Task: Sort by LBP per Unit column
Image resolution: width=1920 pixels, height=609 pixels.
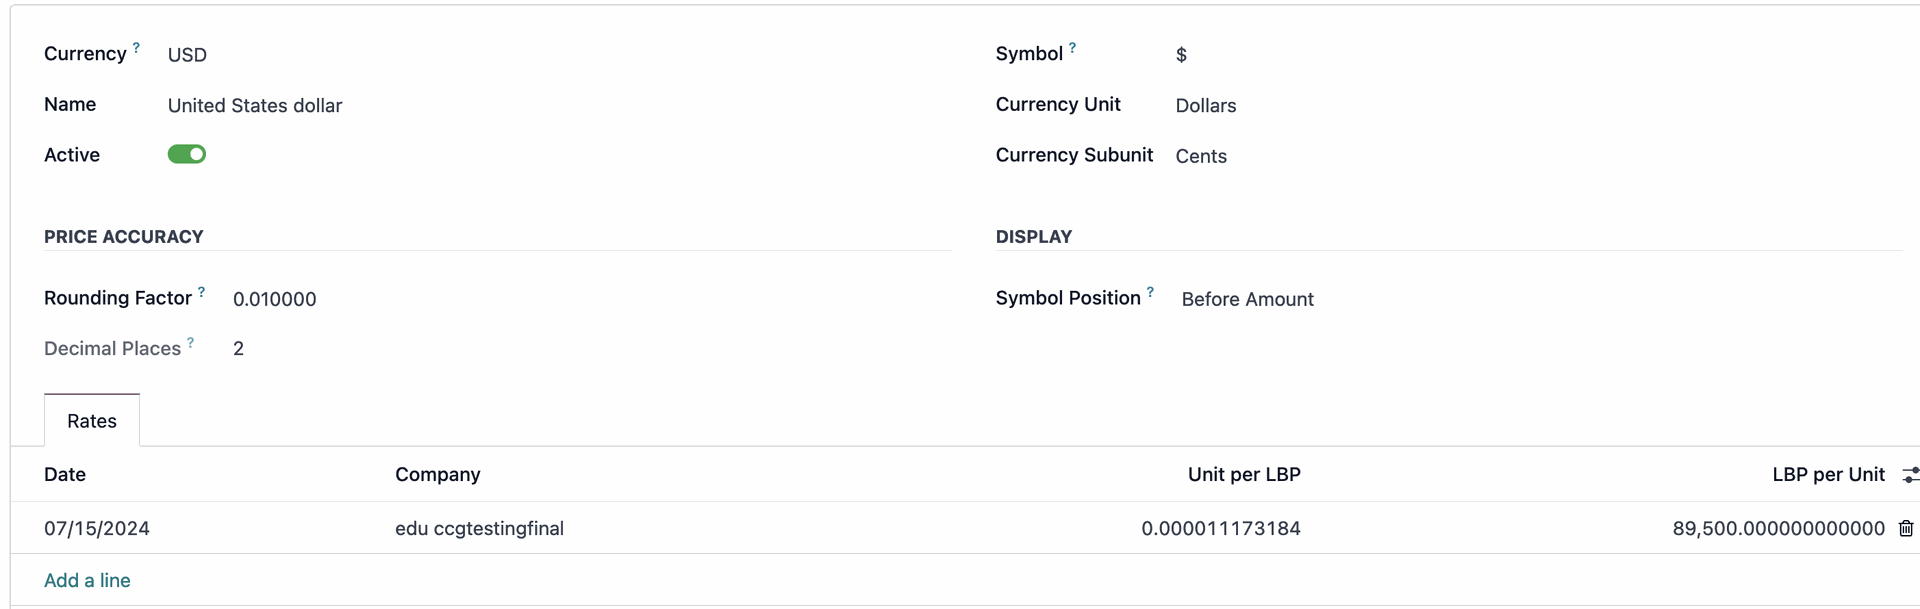Action: click(x=1827, y=474)
